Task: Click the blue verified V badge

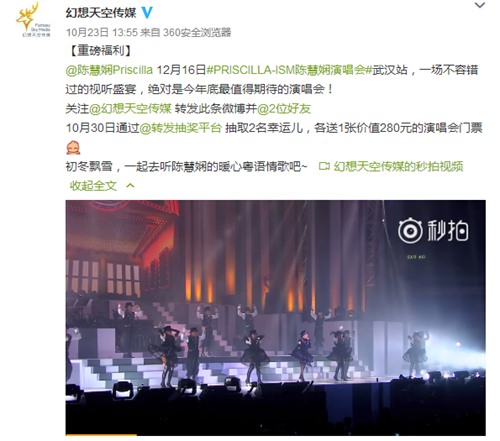Action: point(147,13)
